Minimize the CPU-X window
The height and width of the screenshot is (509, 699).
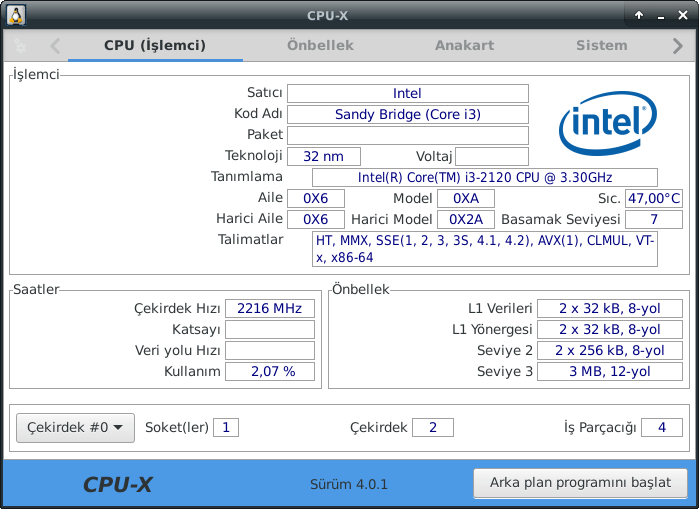(x=661, y=16)
